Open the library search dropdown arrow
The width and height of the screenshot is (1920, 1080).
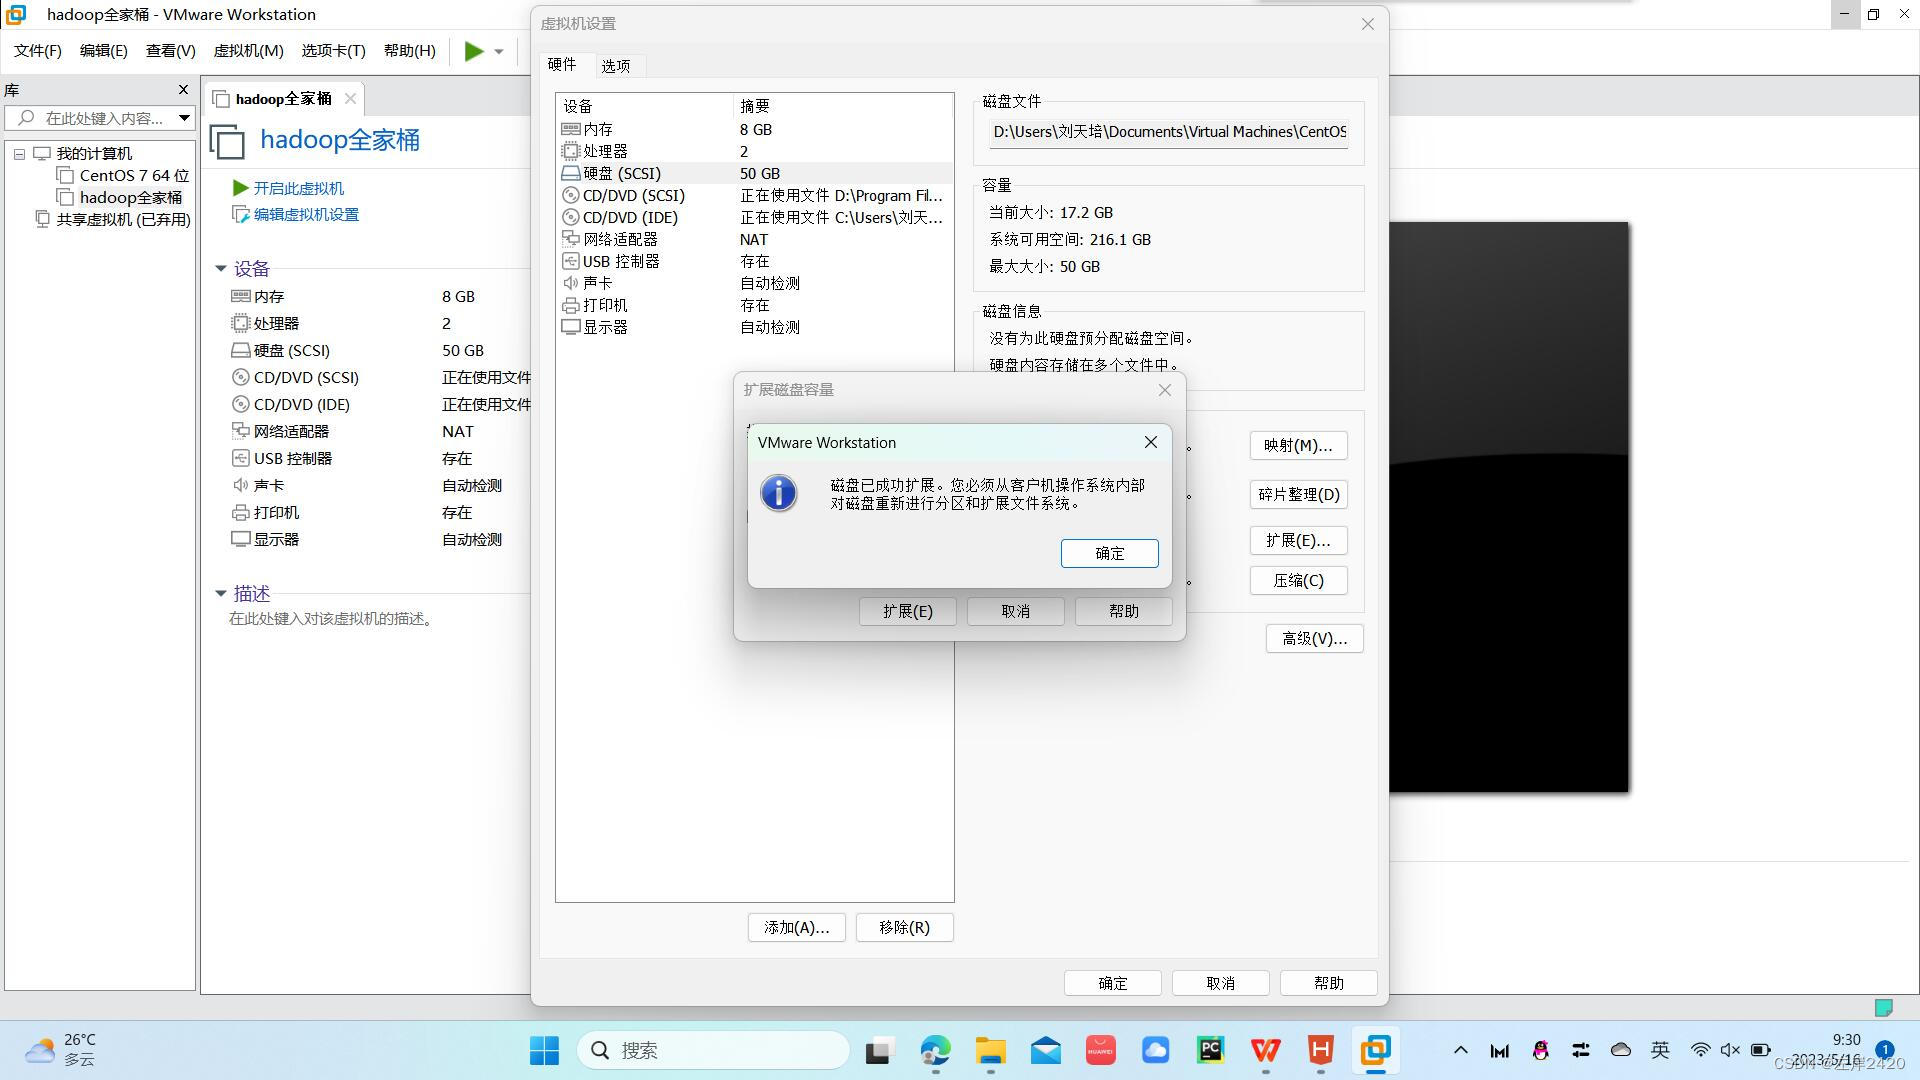tap(184, 118)
